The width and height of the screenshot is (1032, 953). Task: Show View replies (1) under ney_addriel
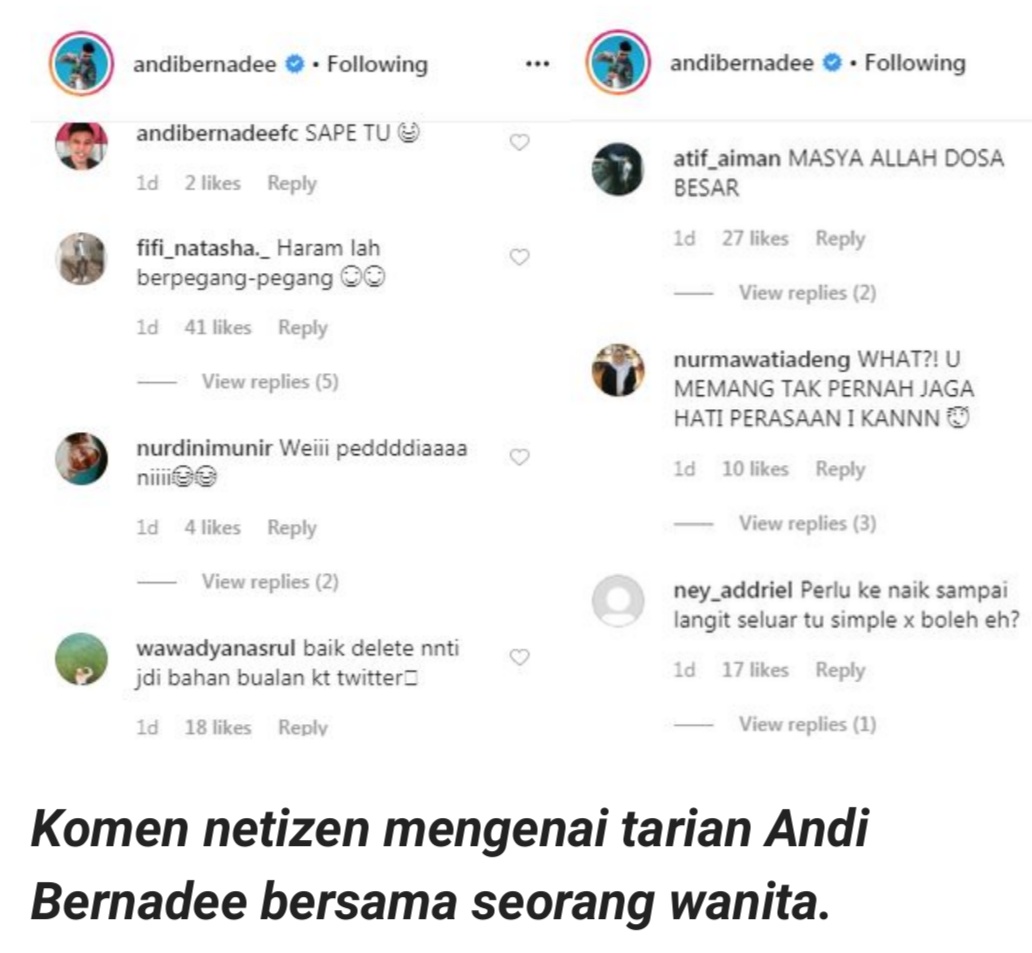[x=807, y=724]
